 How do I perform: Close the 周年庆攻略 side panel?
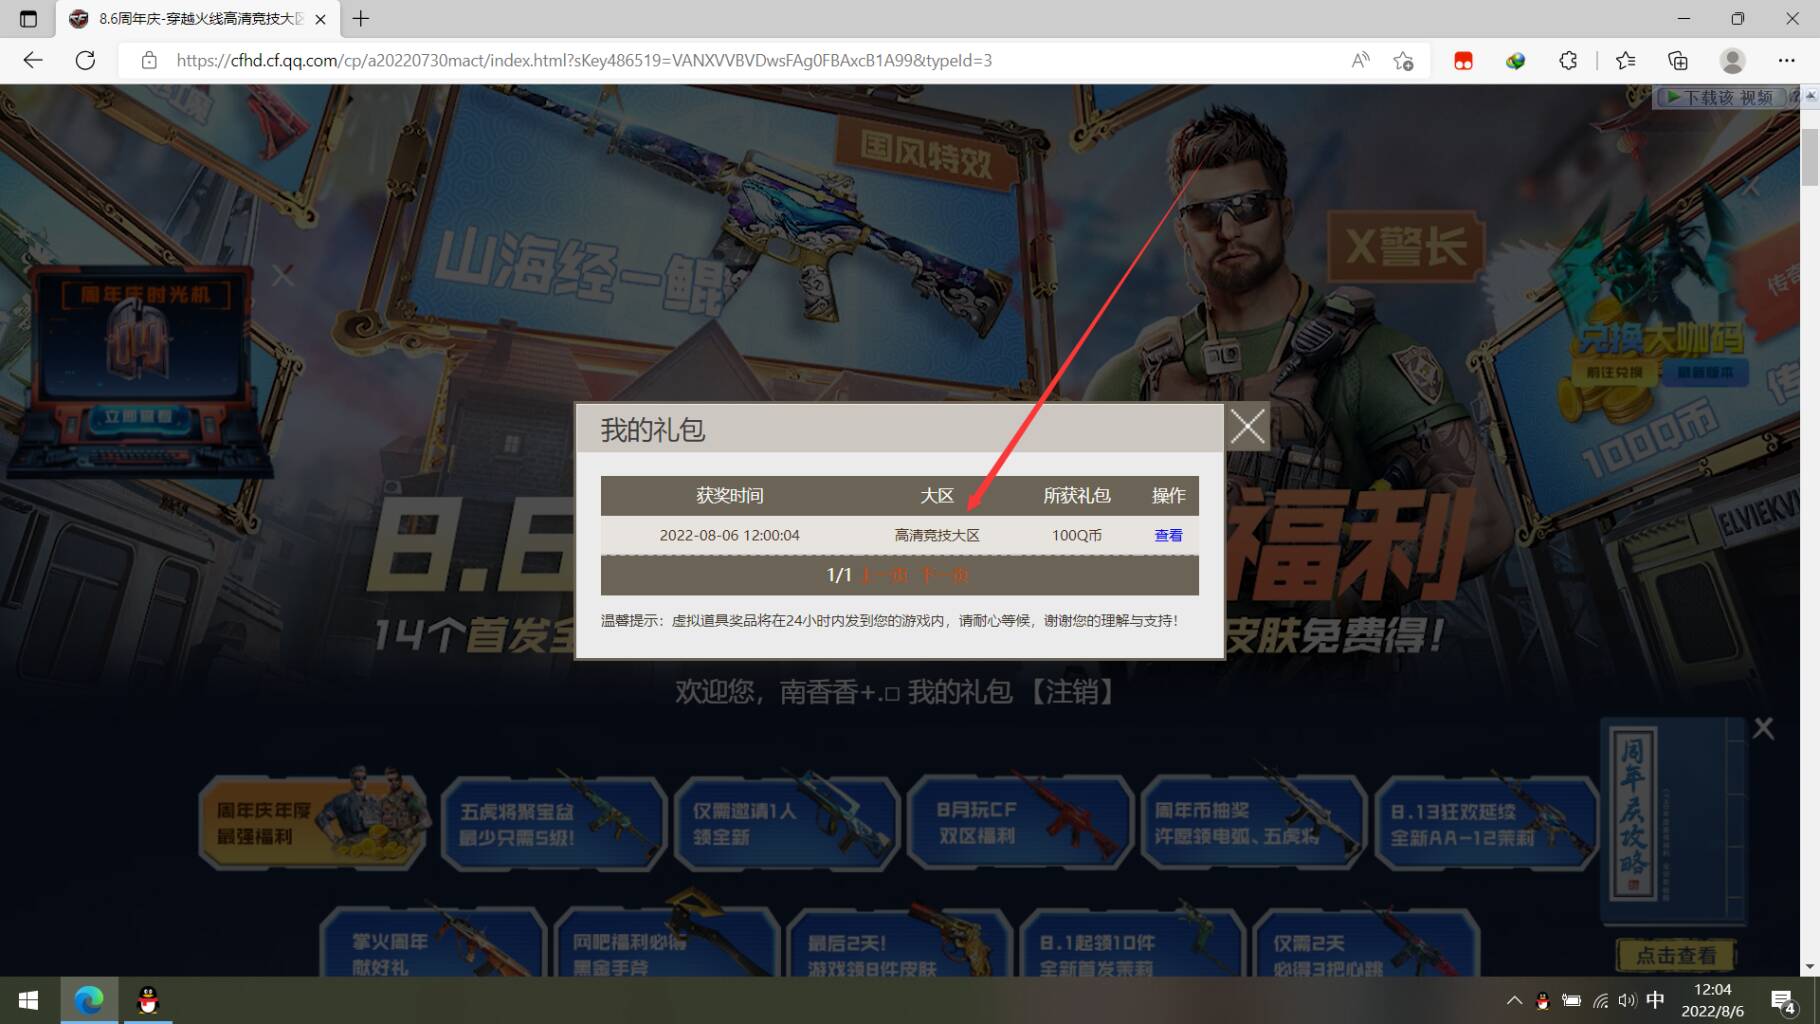[x=1763, y=729]
